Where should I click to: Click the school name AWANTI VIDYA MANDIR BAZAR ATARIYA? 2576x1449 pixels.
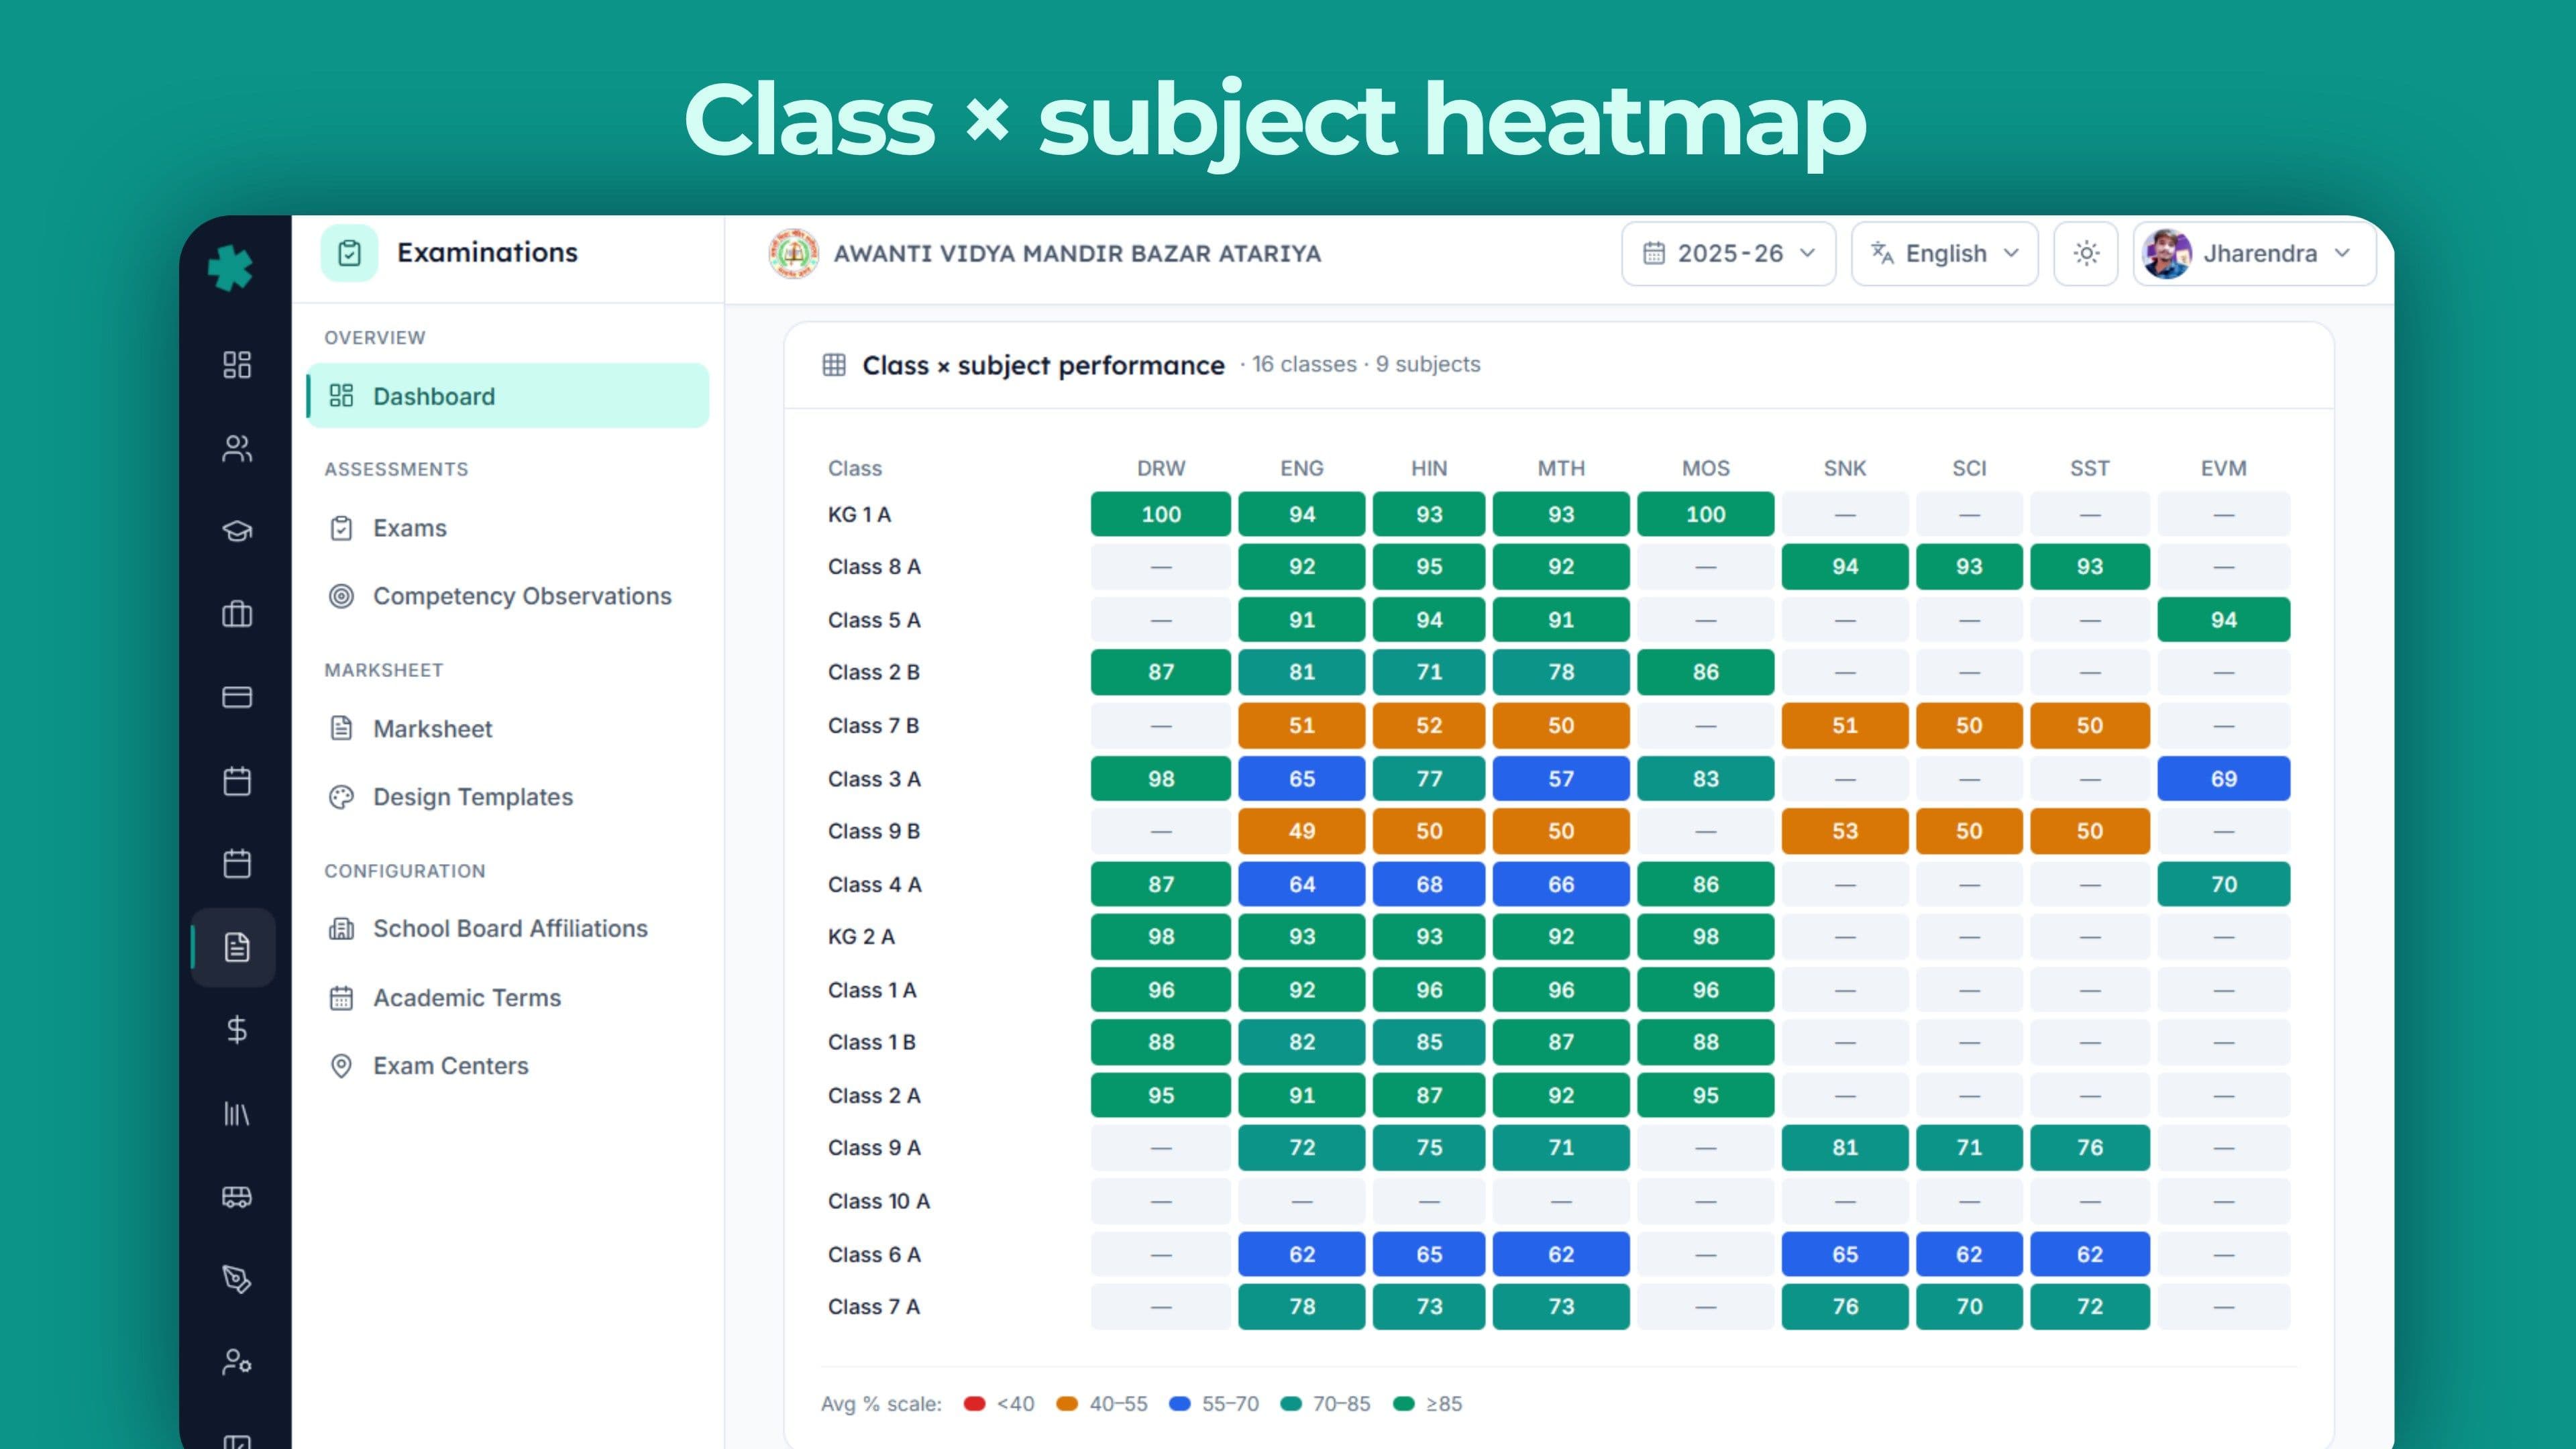click(1077, 254)
